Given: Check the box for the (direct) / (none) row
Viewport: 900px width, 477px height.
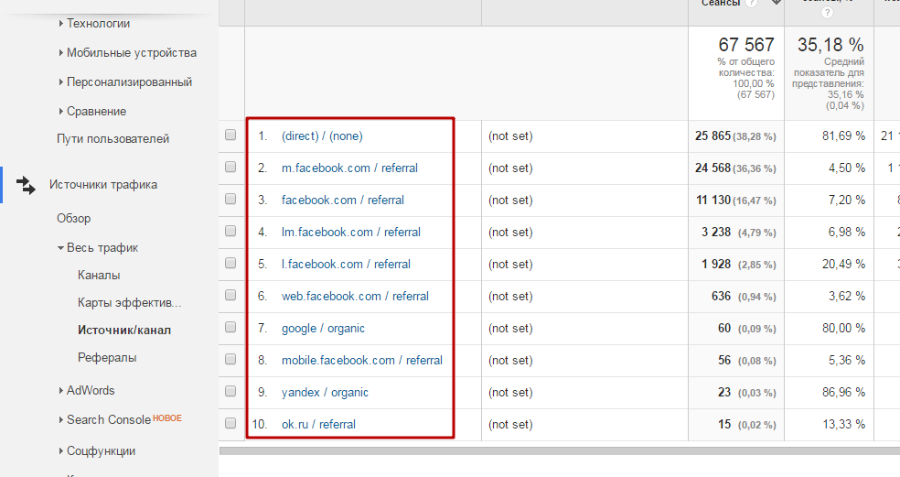Looking at the screenshot, I should pyautogui.click(x=231, y=136).
